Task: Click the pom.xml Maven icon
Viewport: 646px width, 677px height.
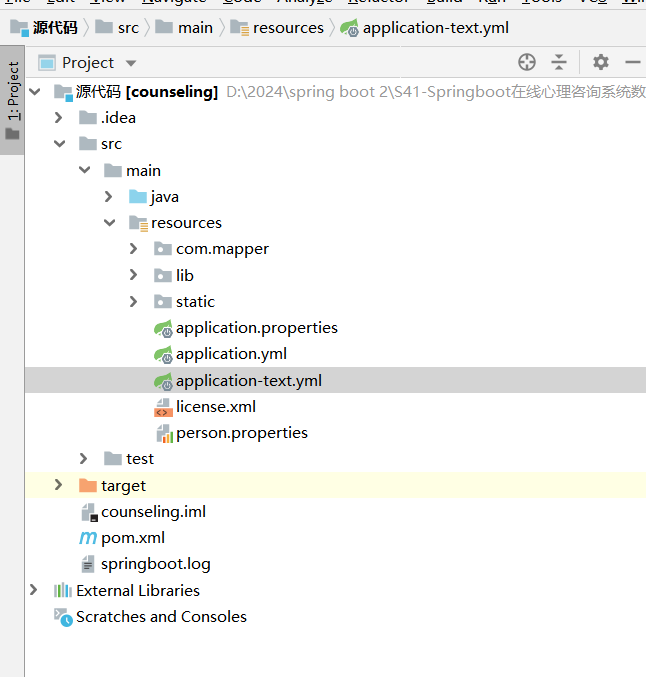Action: (87, 538)
